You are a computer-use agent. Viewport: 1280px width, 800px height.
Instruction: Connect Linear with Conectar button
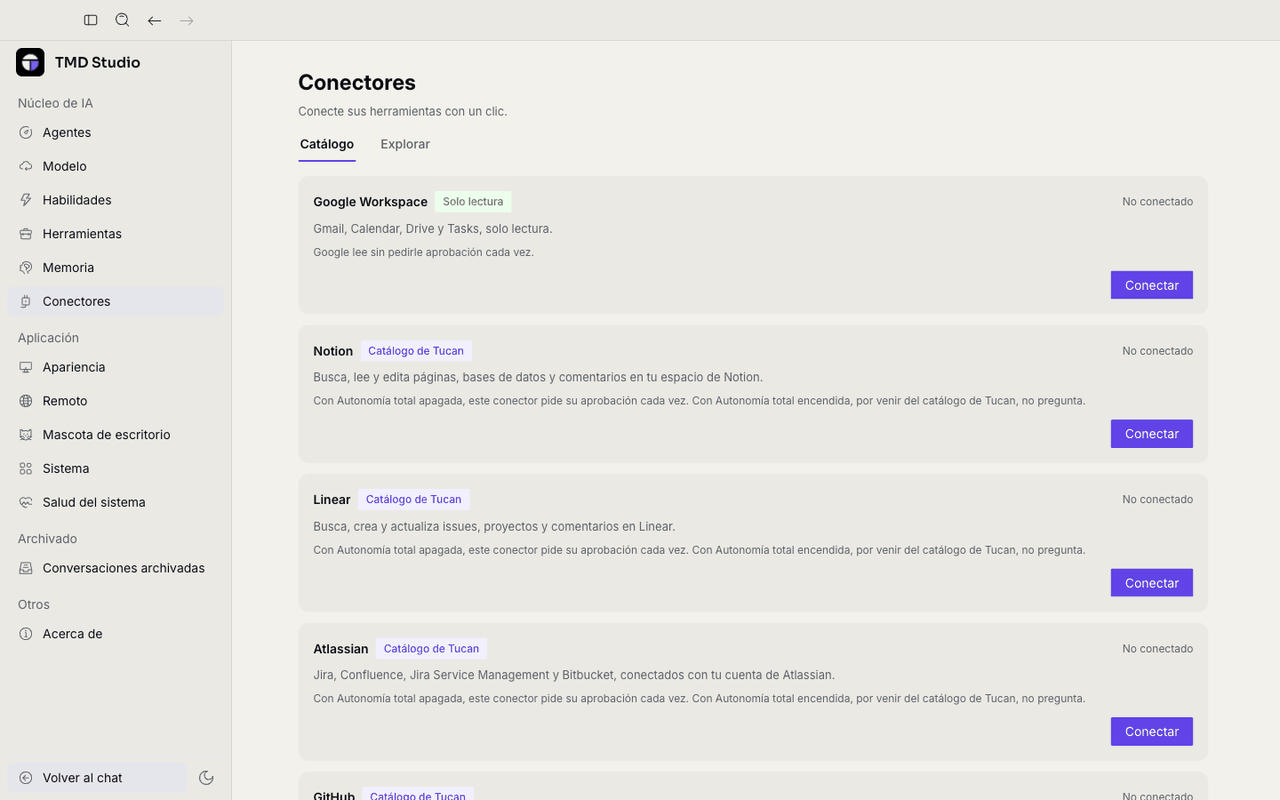tap(1152, 583)
